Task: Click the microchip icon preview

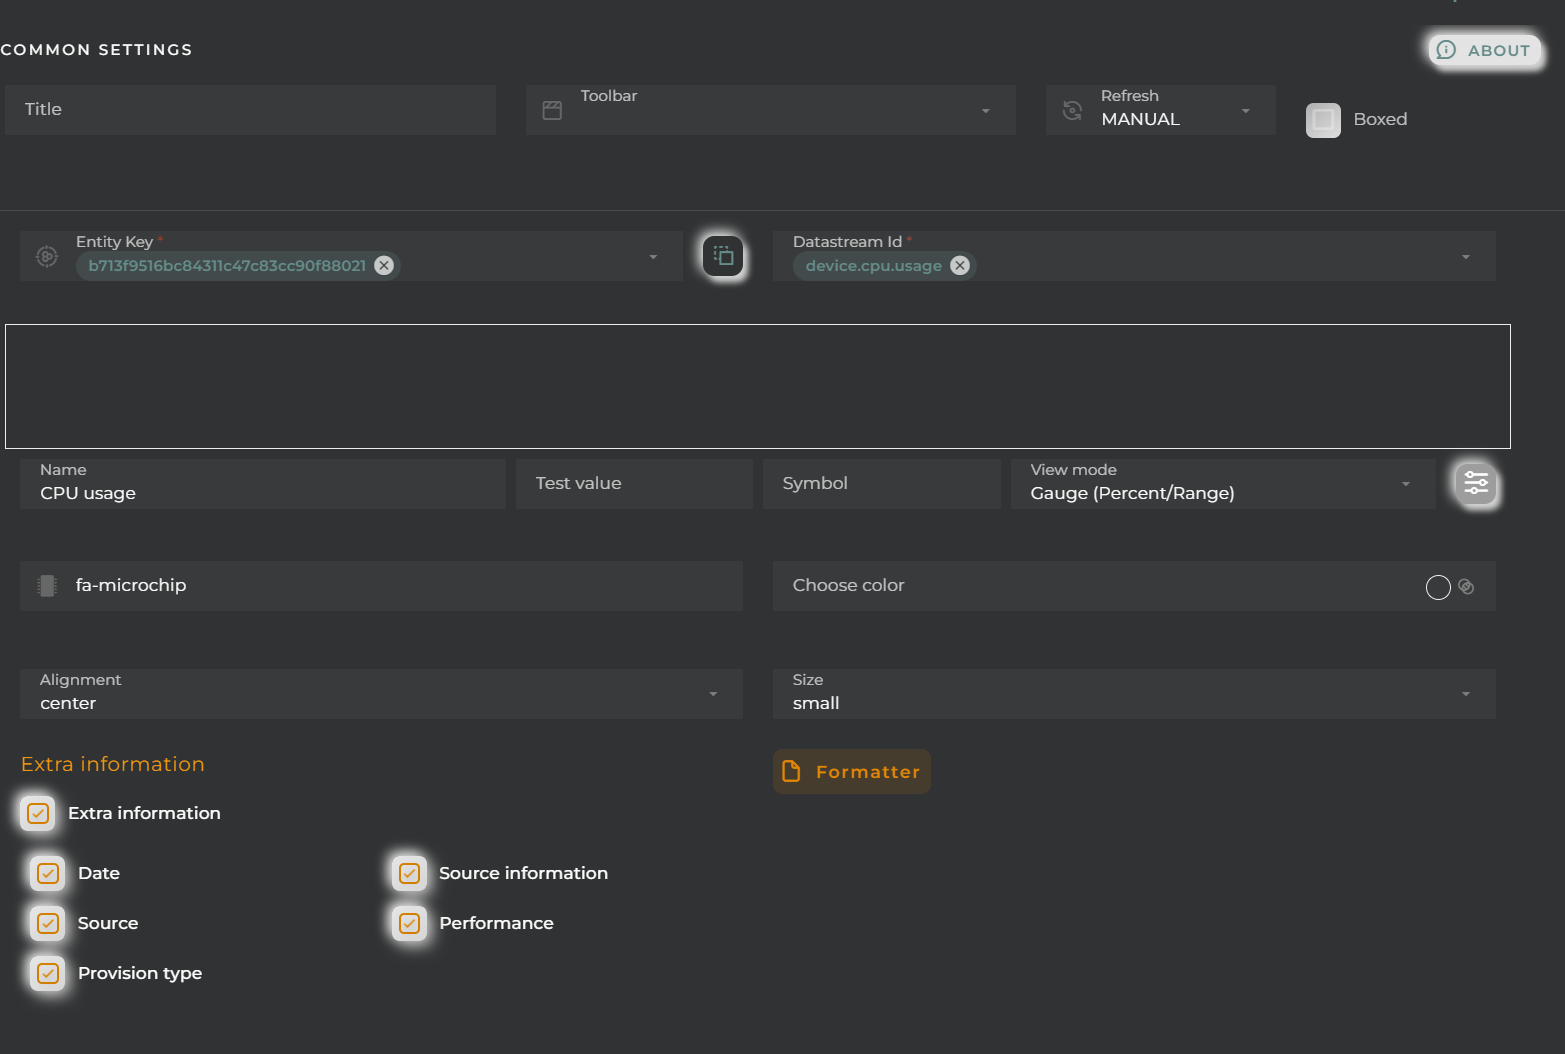Action: pos(47,586)
